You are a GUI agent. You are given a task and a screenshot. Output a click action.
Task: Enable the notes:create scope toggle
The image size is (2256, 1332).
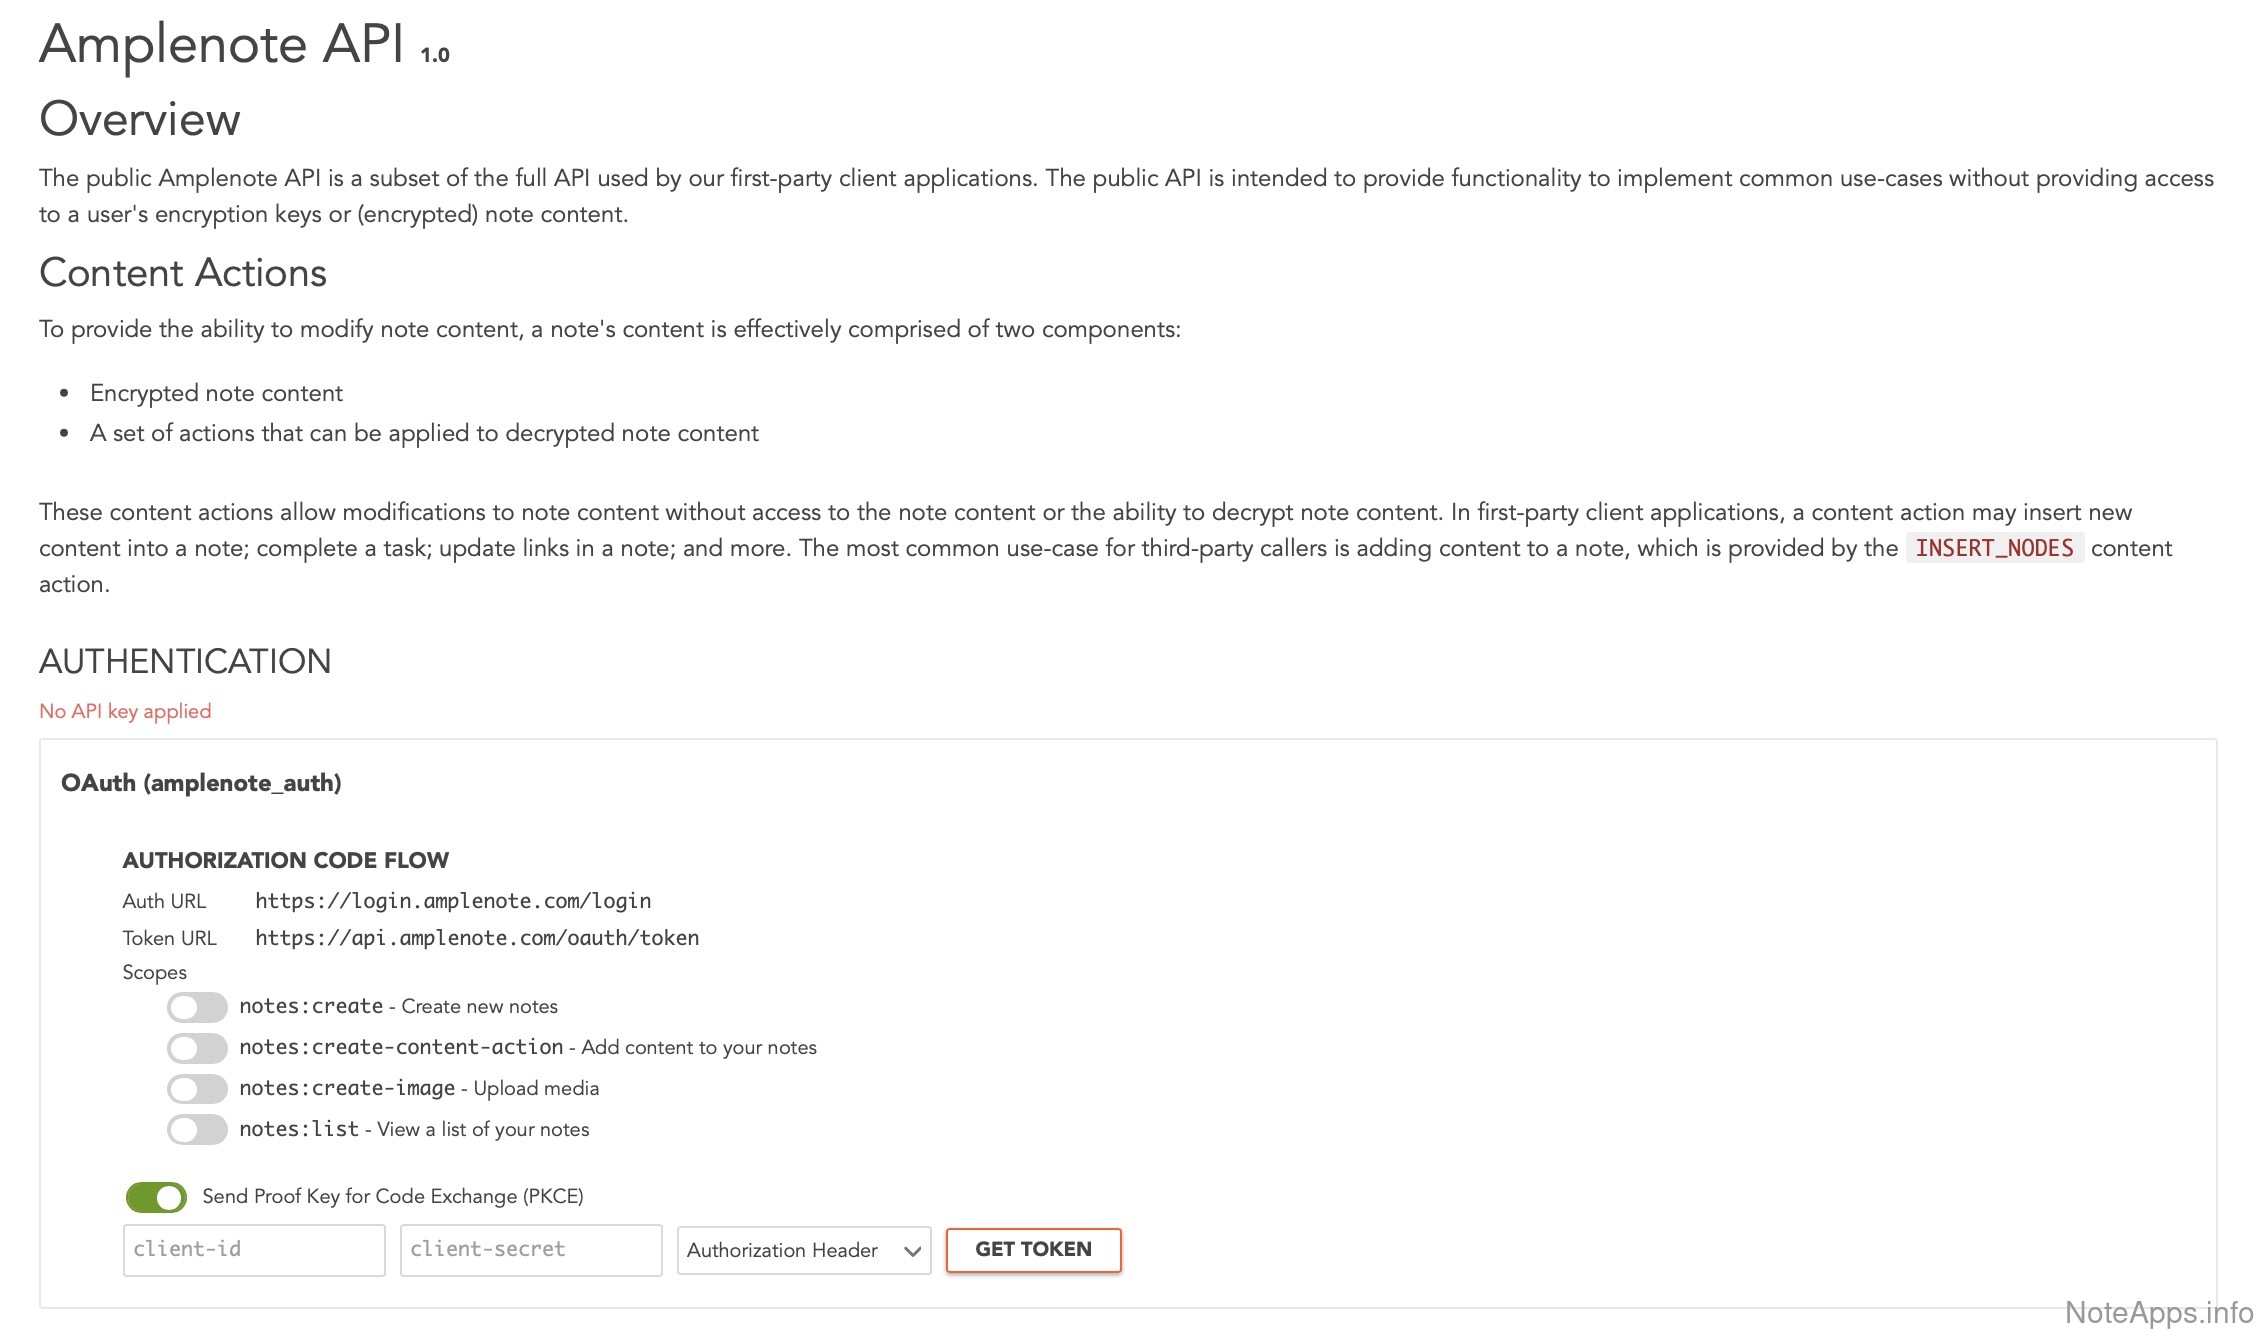(x=197, y=1007)
